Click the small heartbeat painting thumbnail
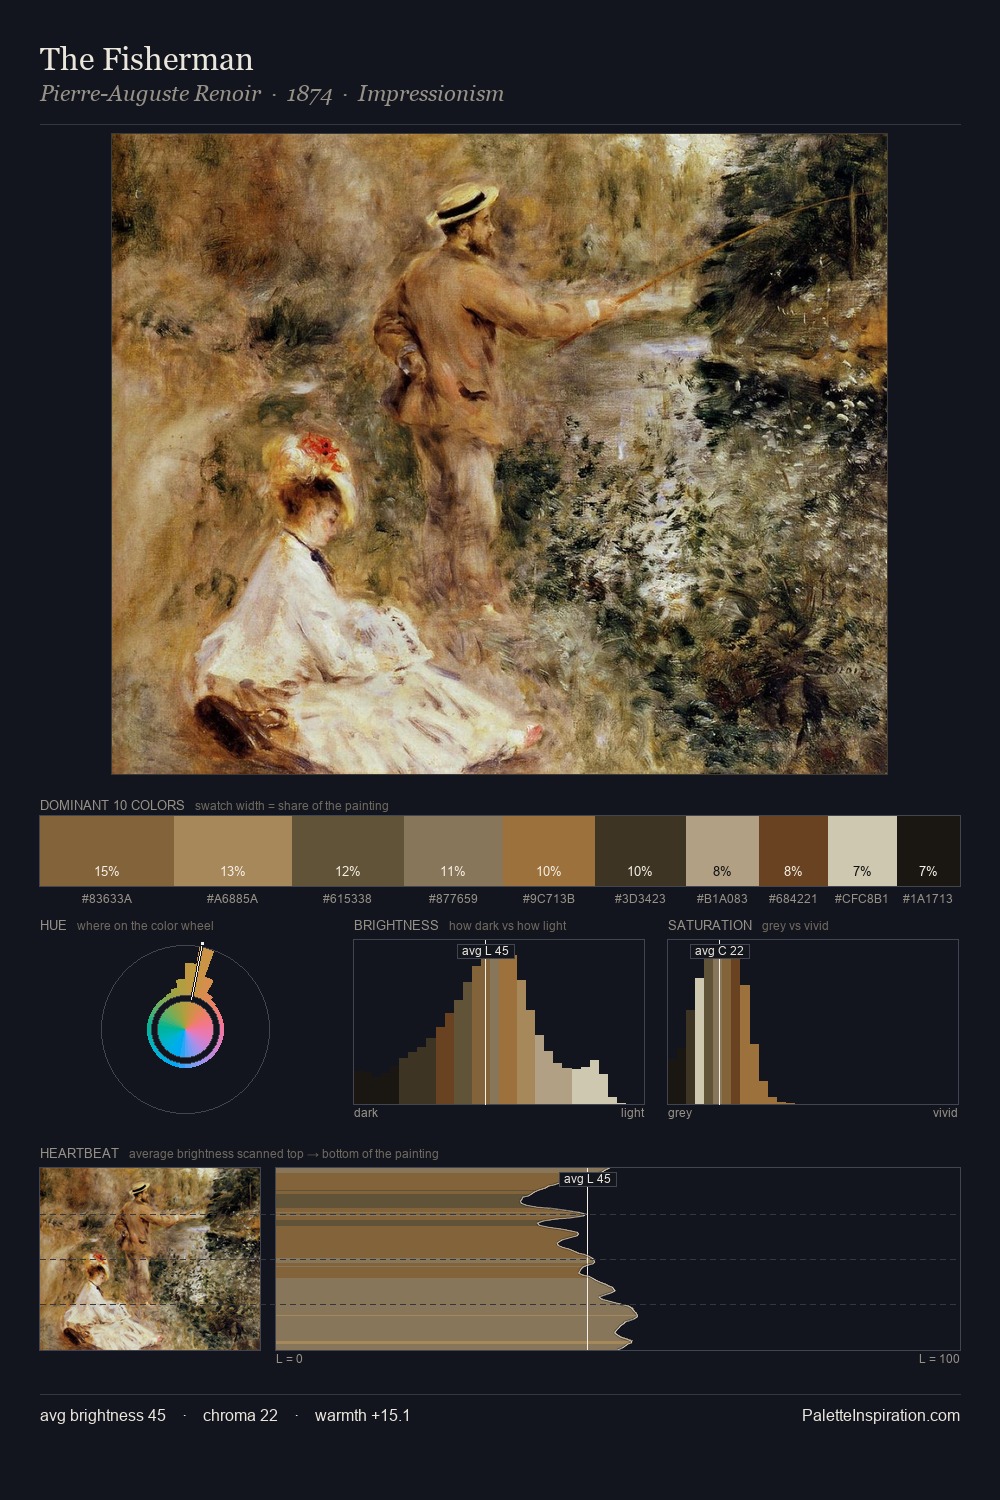The height and width of the screenshot is (1500, 1000). click(x=150, y=1259)
